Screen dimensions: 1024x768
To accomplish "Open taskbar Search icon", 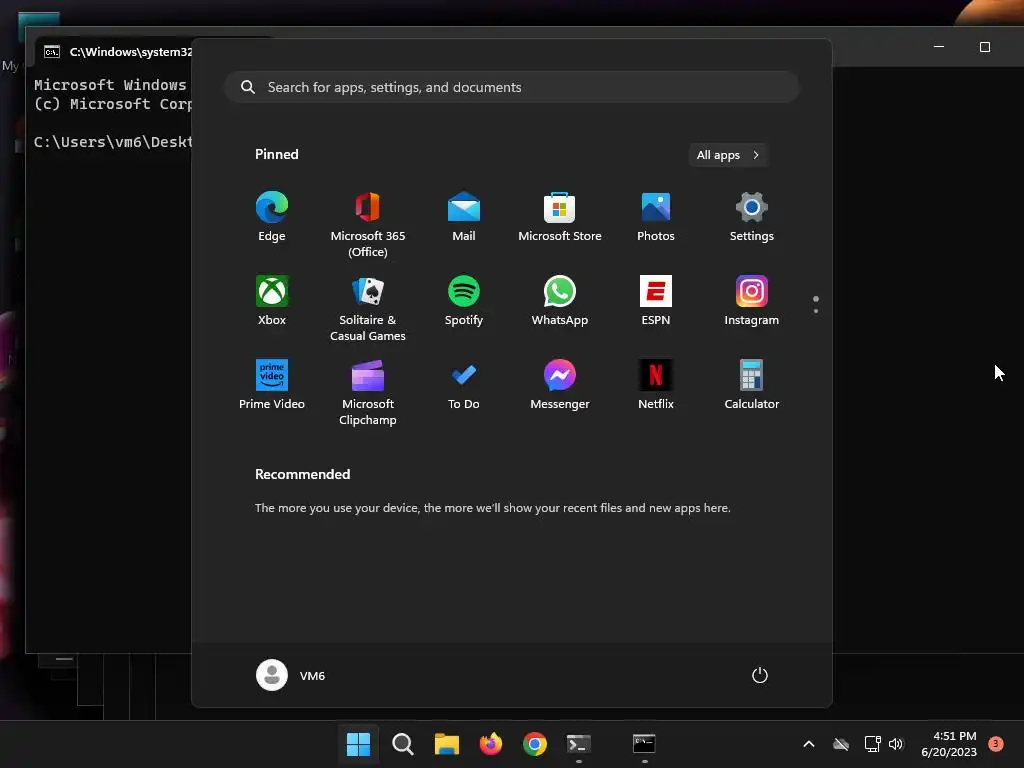I will pos(402,744).
